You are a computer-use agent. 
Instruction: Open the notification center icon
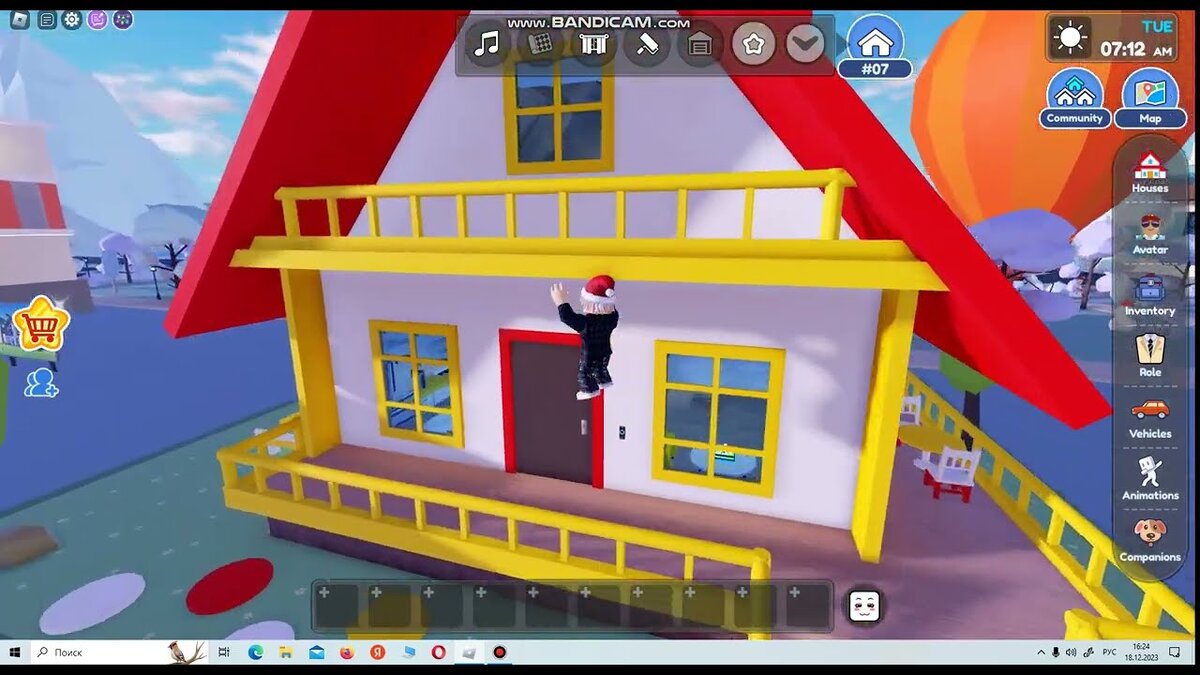(x=1175, y=652)
